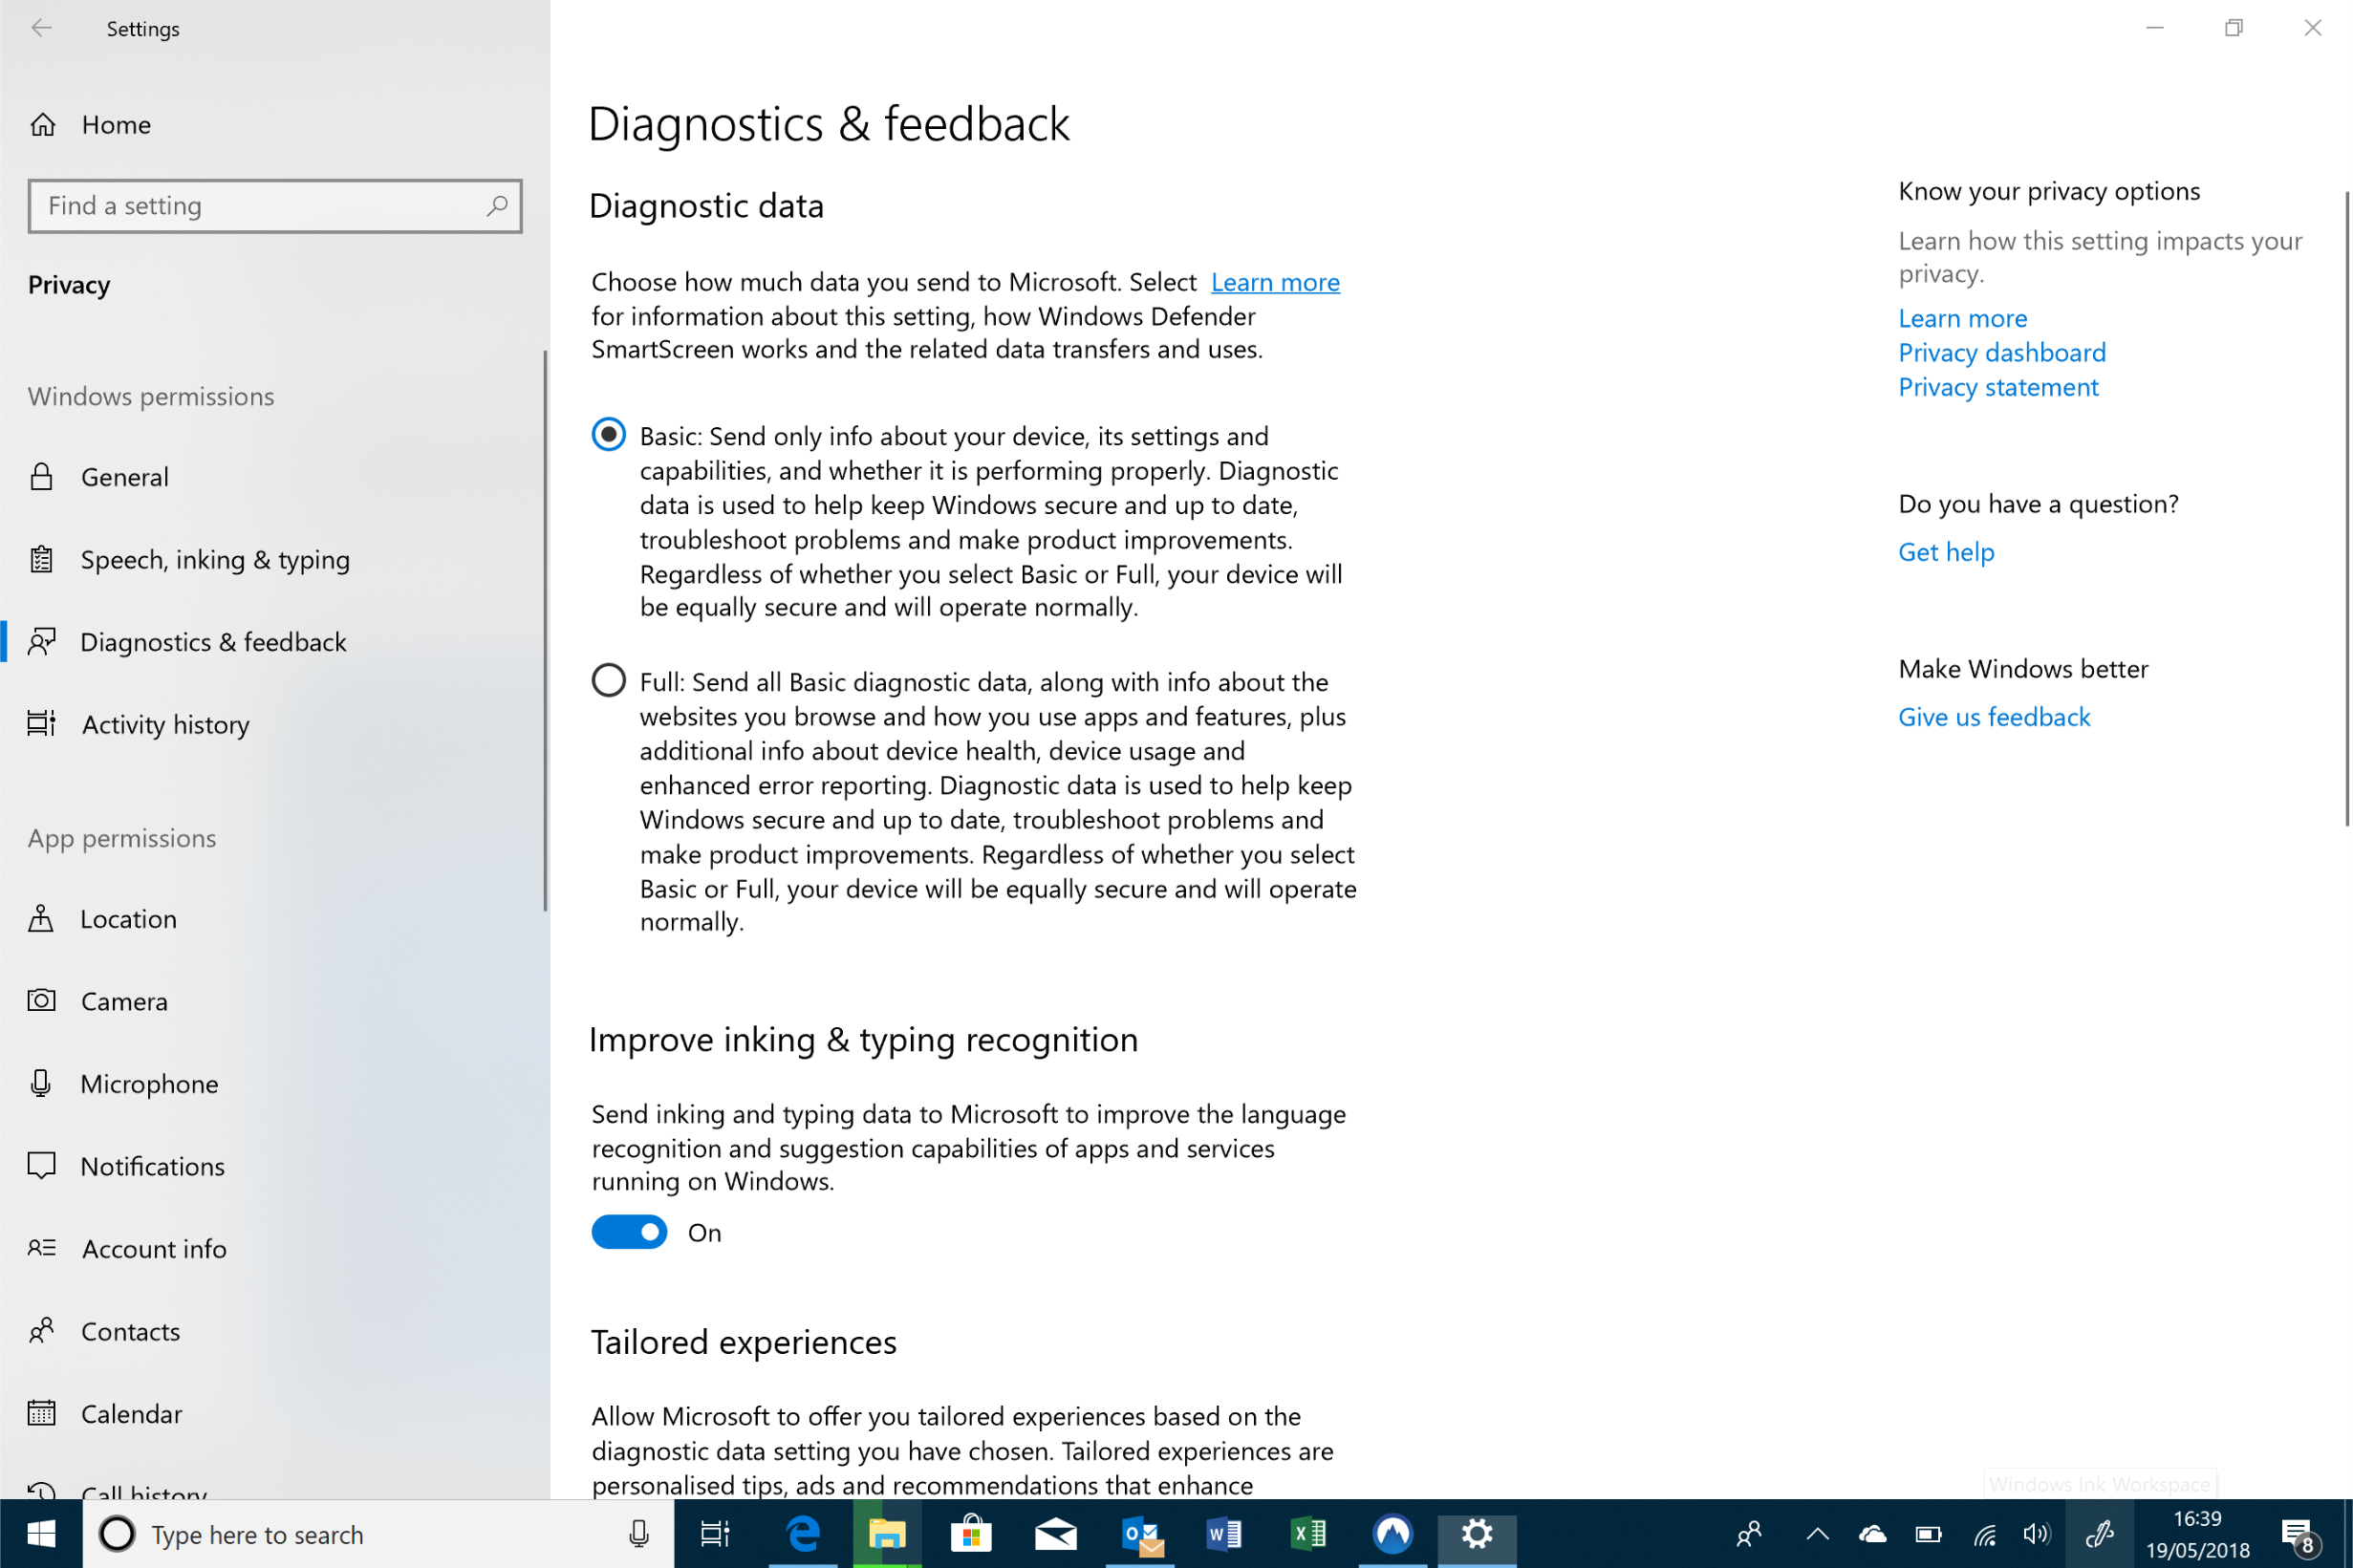Open Microsoft Edge from taskbar
This screenshot has height=1568, width=2353.
[803, 1534]
